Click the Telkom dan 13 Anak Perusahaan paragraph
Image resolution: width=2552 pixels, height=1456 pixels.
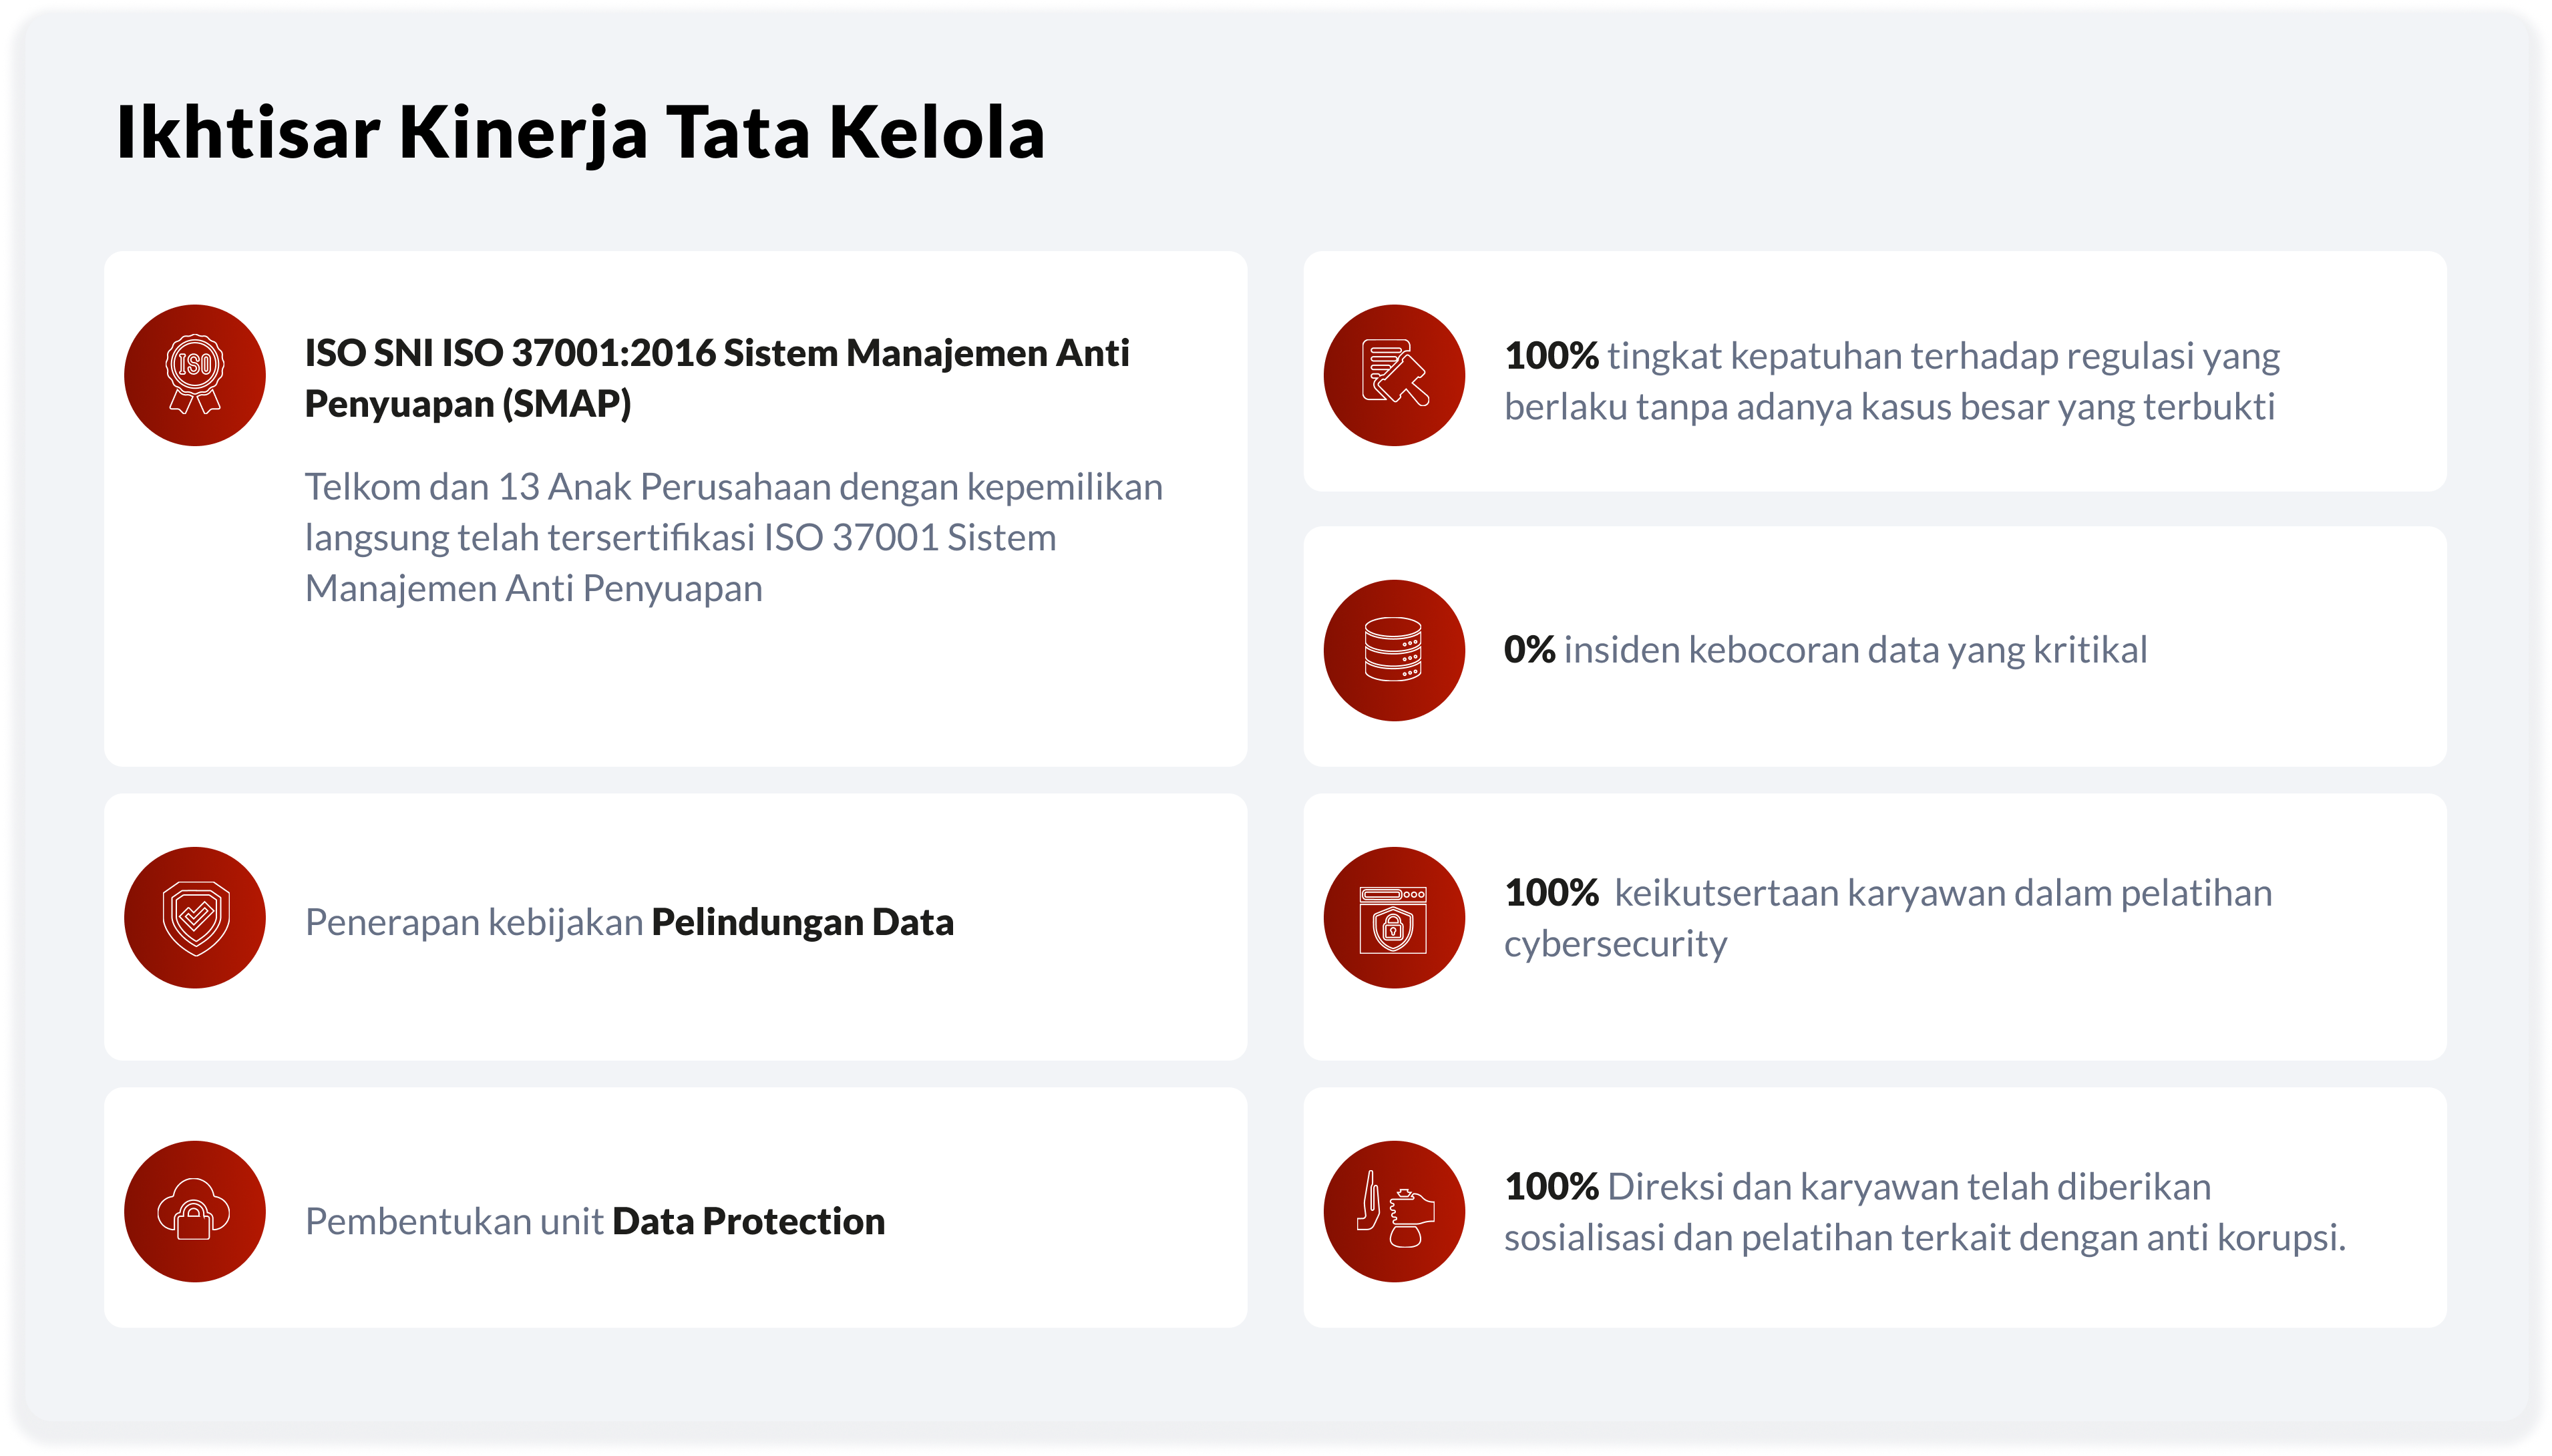pyautogui.click(x=733, y=537)
